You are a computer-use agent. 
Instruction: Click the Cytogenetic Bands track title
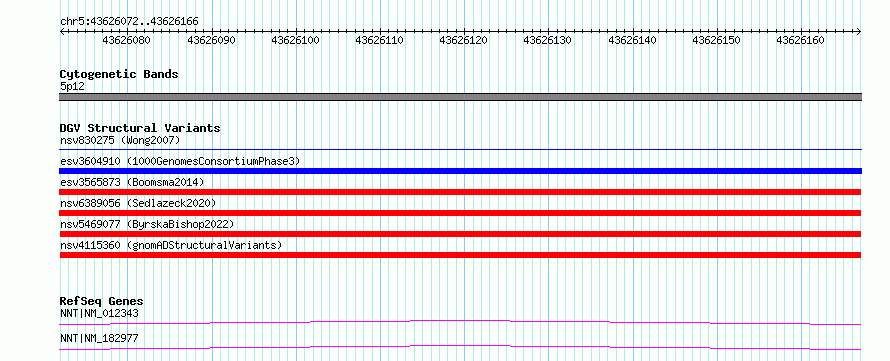click(119, 74)
